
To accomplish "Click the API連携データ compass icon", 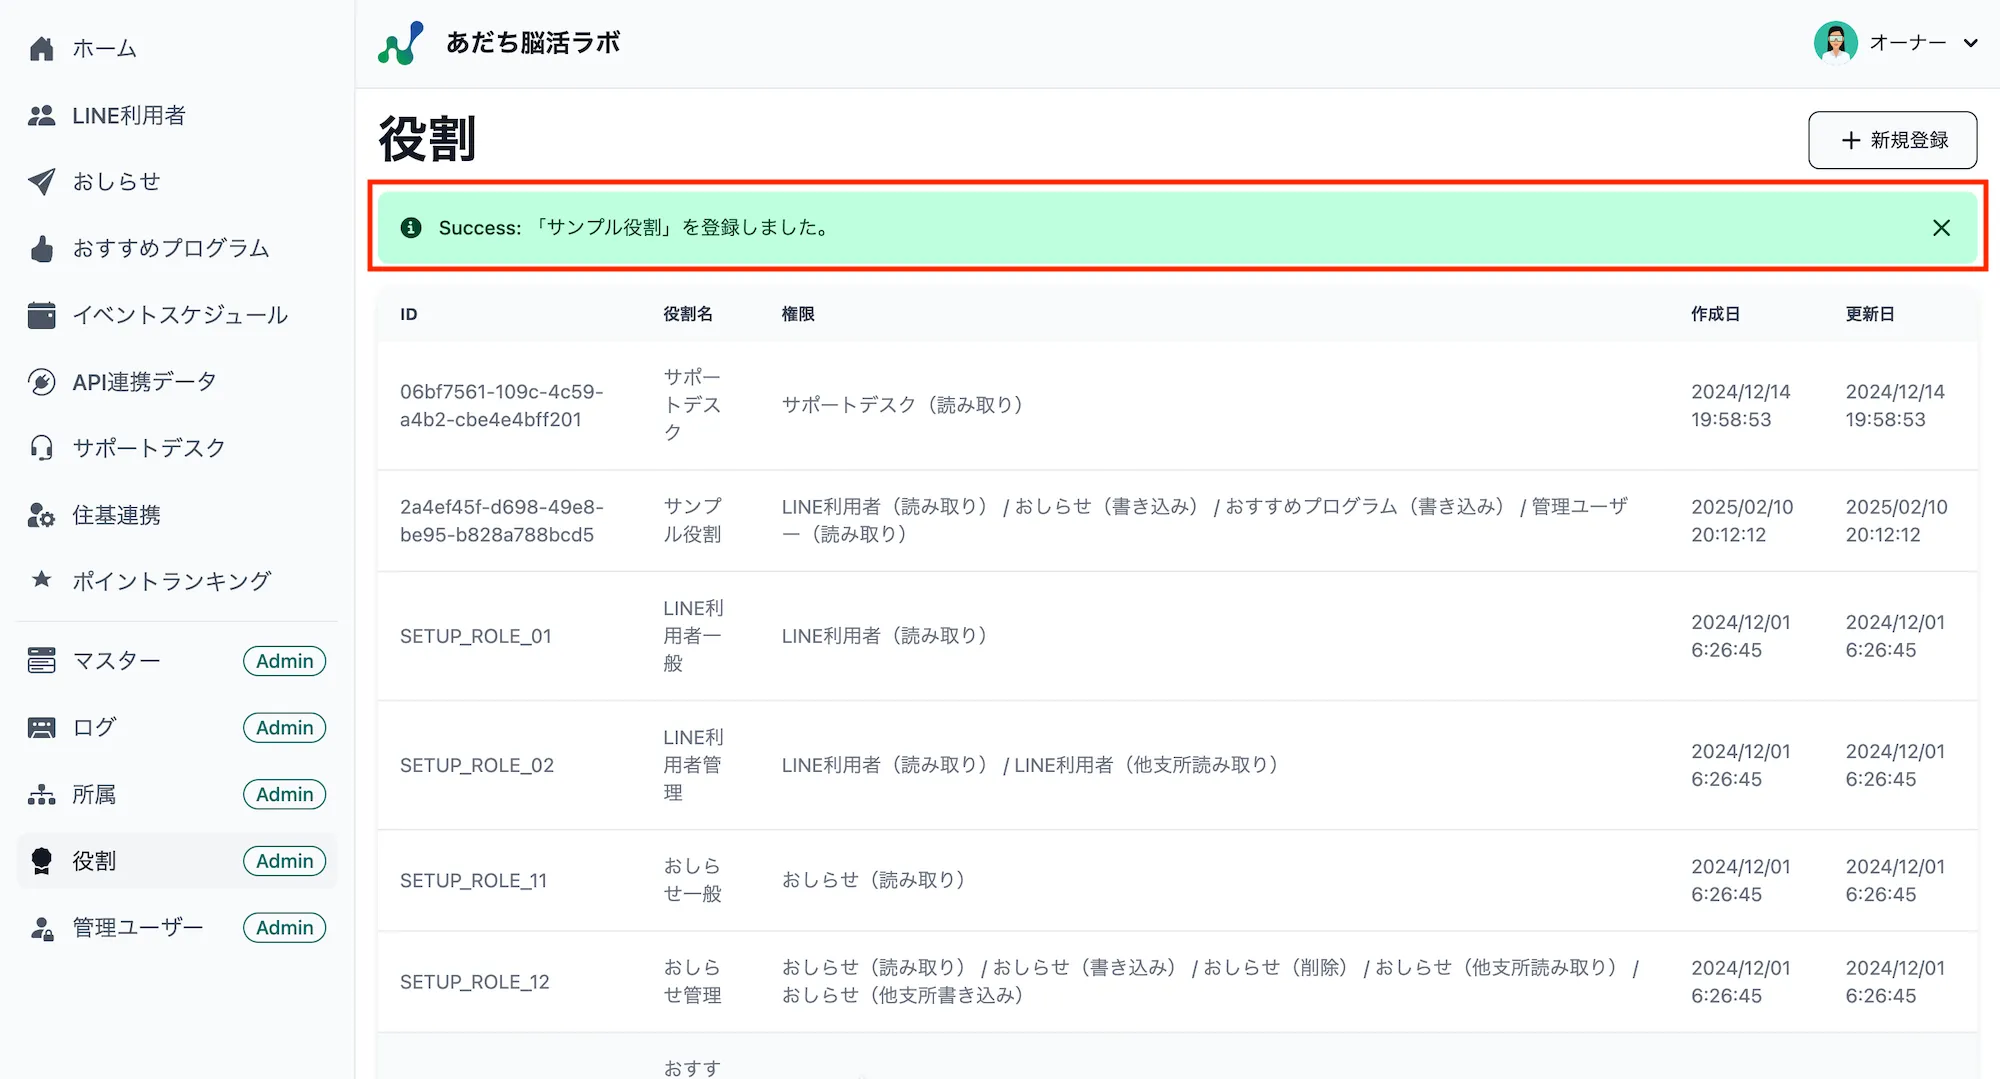I will 41,381.
